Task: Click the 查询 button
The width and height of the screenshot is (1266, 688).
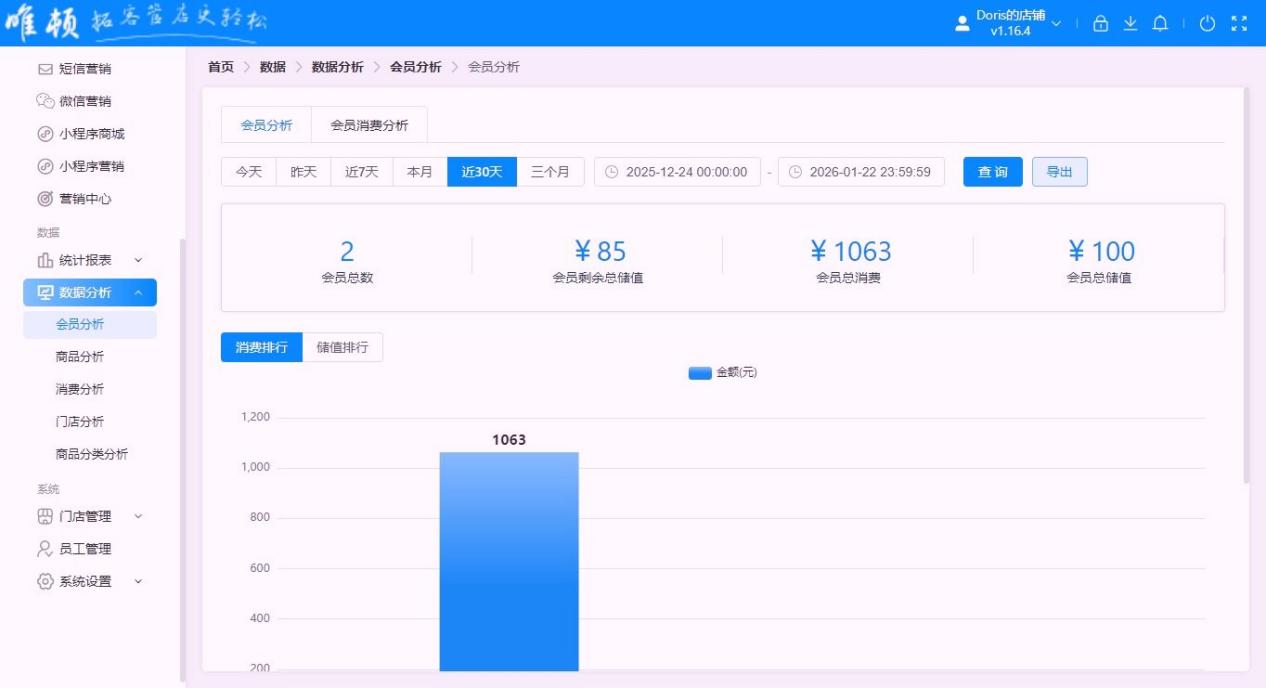Action: click(993, 172)
